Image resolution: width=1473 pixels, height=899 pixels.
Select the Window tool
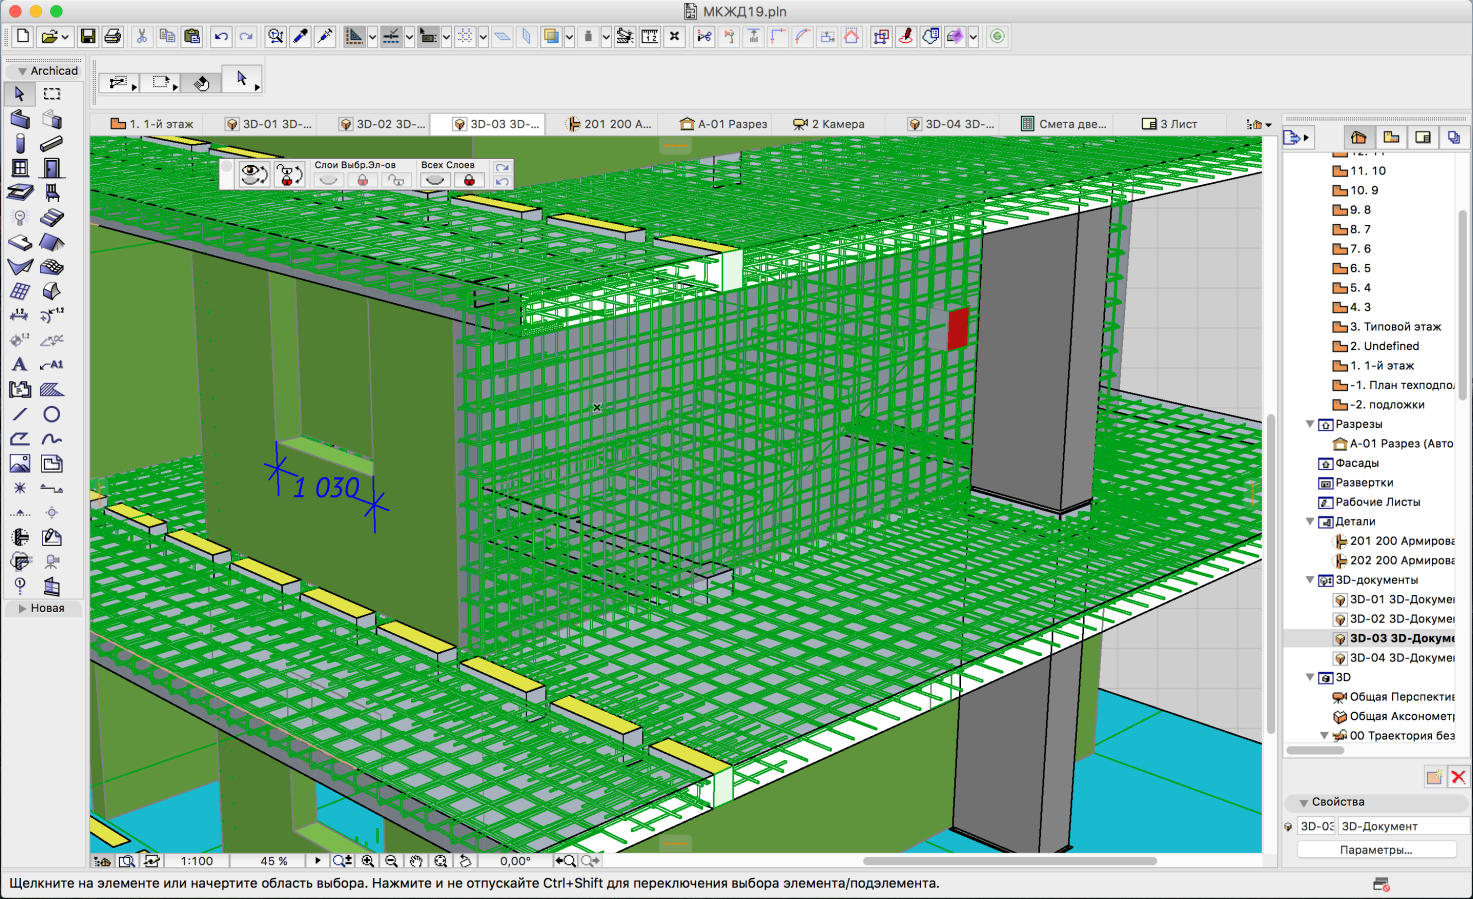point(20,168)
